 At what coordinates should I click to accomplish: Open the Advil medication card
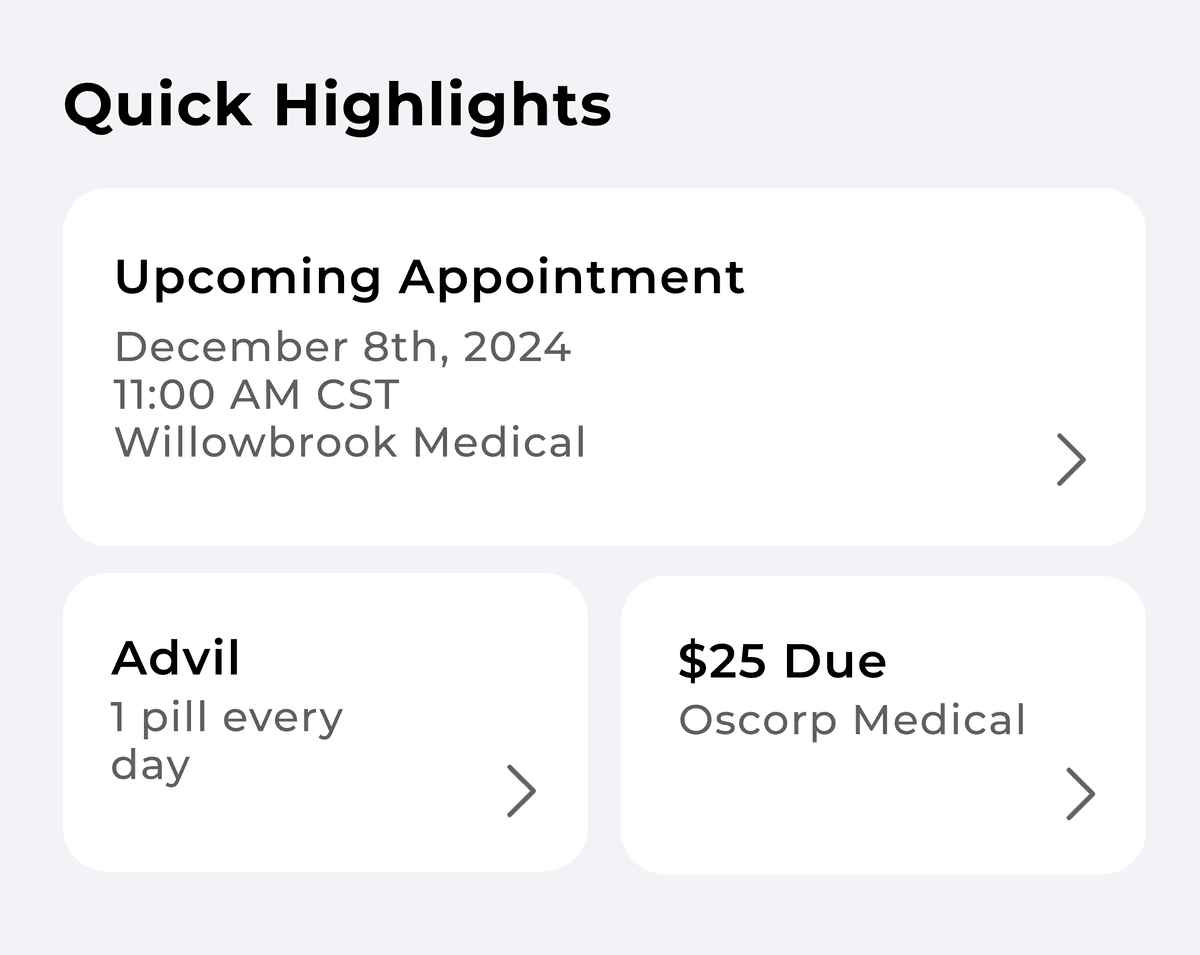coord(325,722)
